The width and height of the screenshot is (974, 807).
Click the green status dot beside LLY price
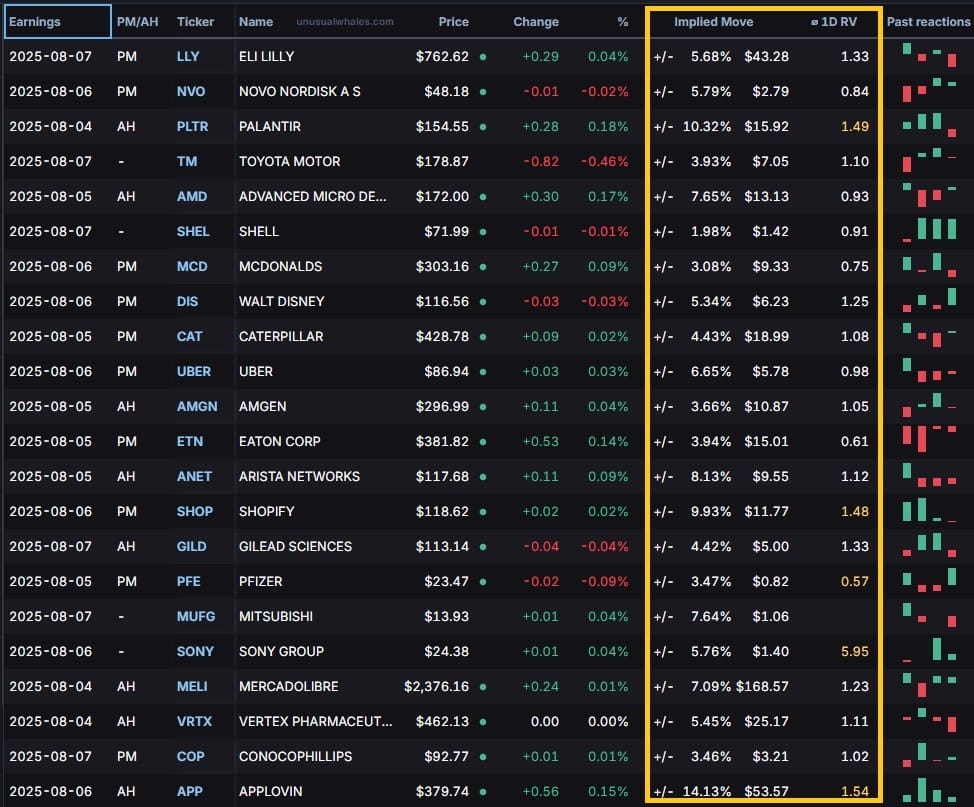483,57
